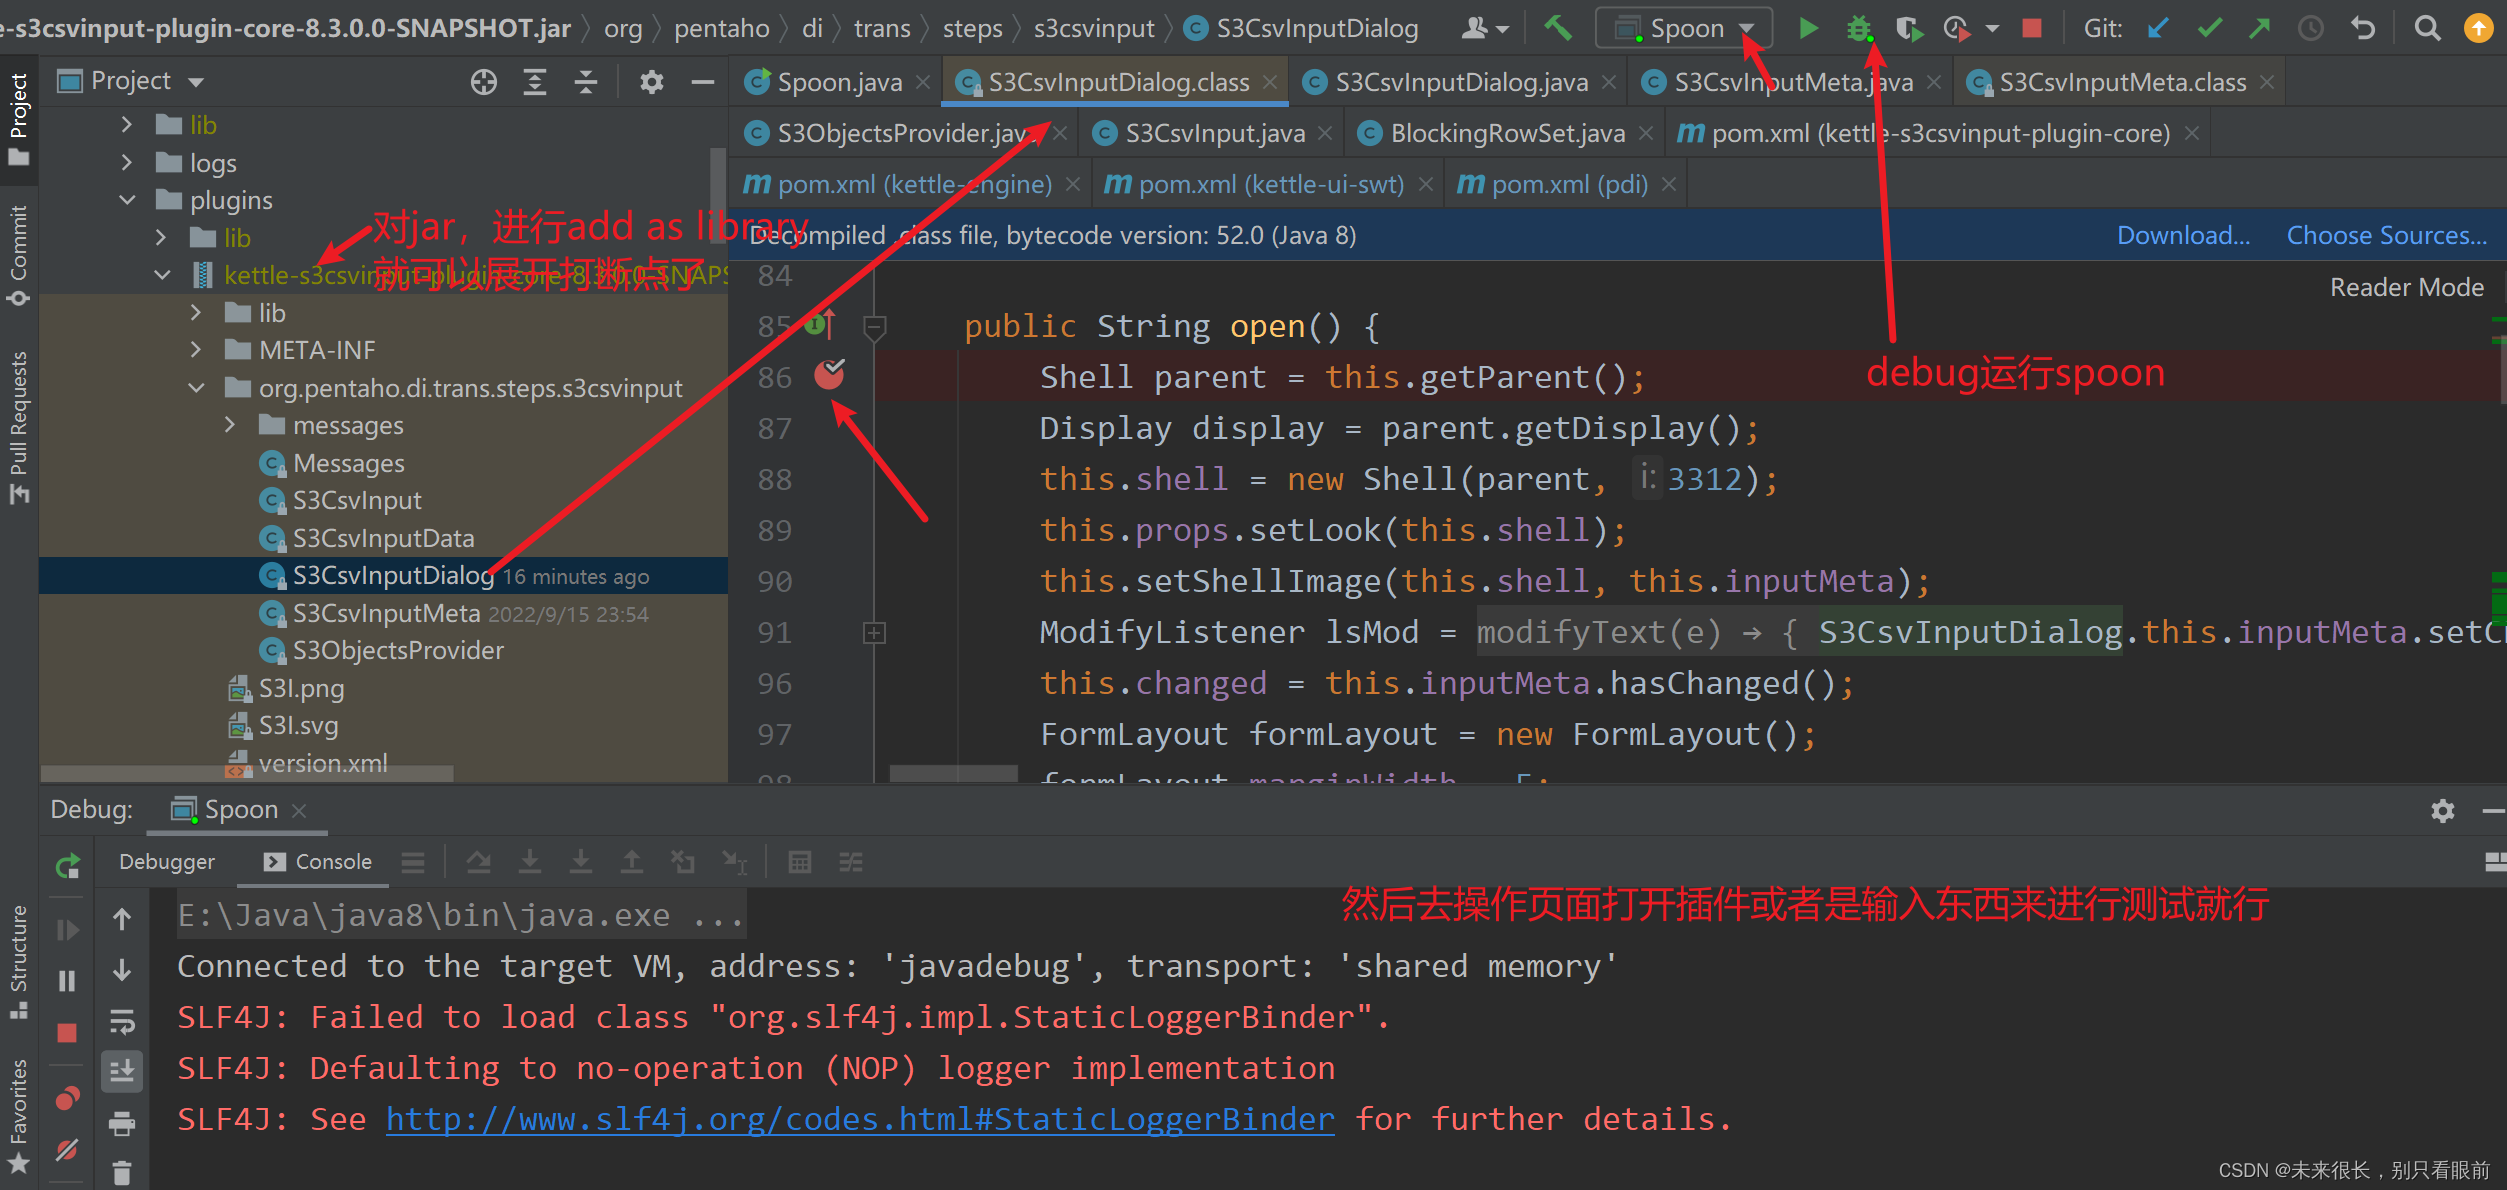Pause the debugged program
This screenshot has height=1190, width=2507.
coord(66,981)
